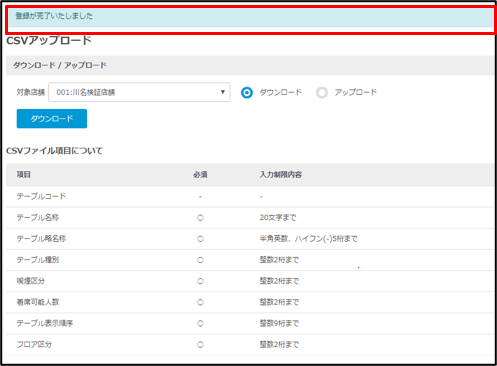Click the CSVアップロード page heading
The image size is (497, 366).
(x=49, y=40)
